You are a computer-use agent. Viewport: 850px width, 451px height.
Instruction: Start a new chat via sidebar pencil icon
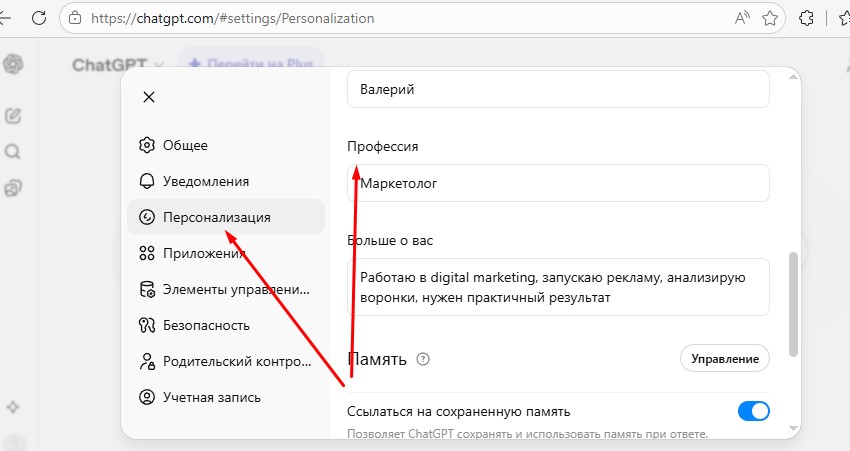click(x=13, y=115)
